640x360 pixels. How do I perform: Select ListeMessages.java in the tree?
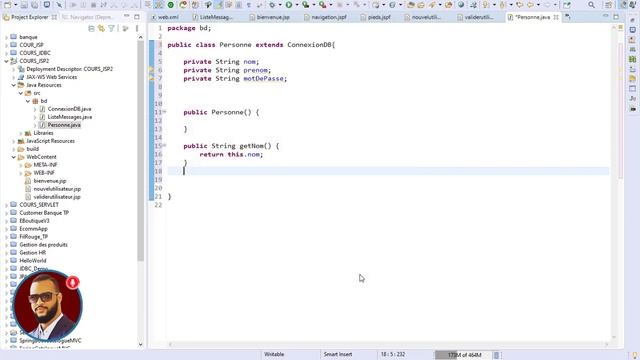pos(69,117)
